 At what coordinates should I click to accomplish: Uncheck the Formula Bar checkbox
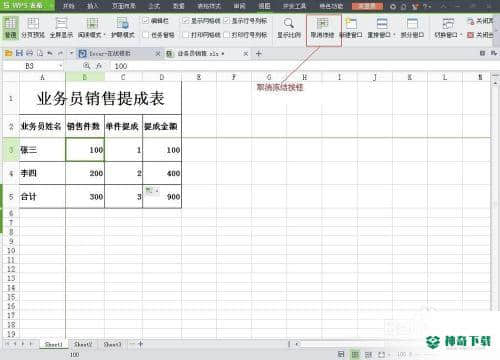[146, 21]
